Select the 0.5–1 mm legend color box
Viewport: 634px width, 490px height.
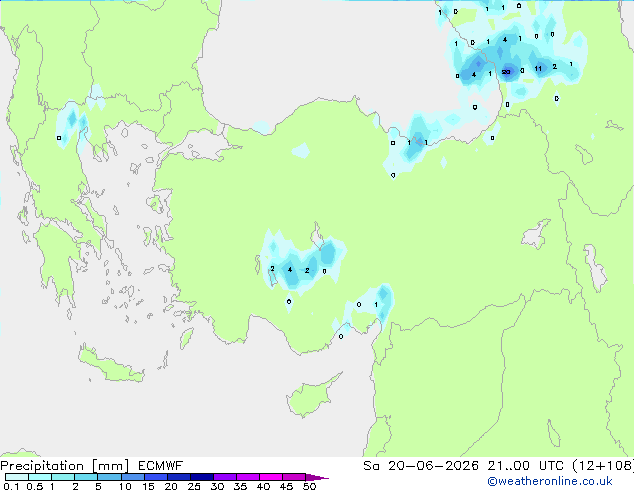tap(40, 477)
